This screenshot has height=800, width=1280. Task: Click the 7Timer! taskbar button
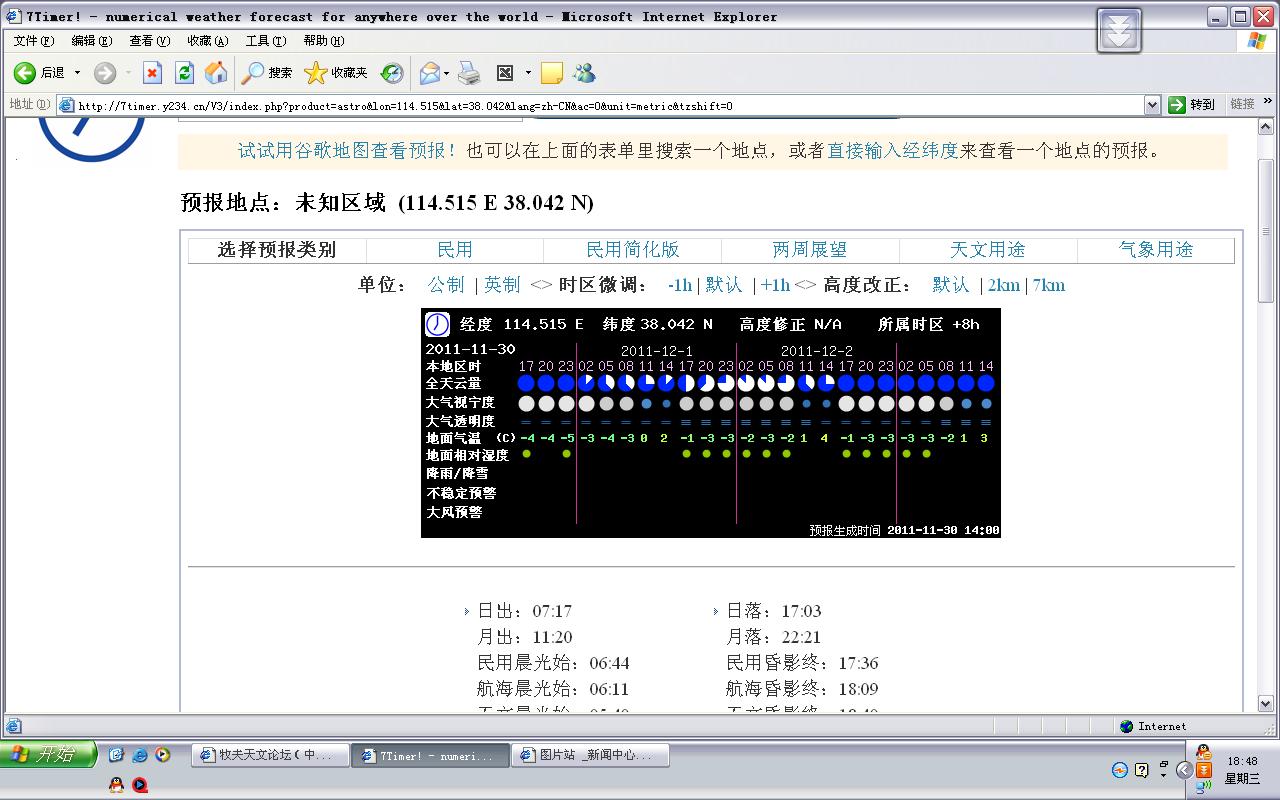click(430, 756)
